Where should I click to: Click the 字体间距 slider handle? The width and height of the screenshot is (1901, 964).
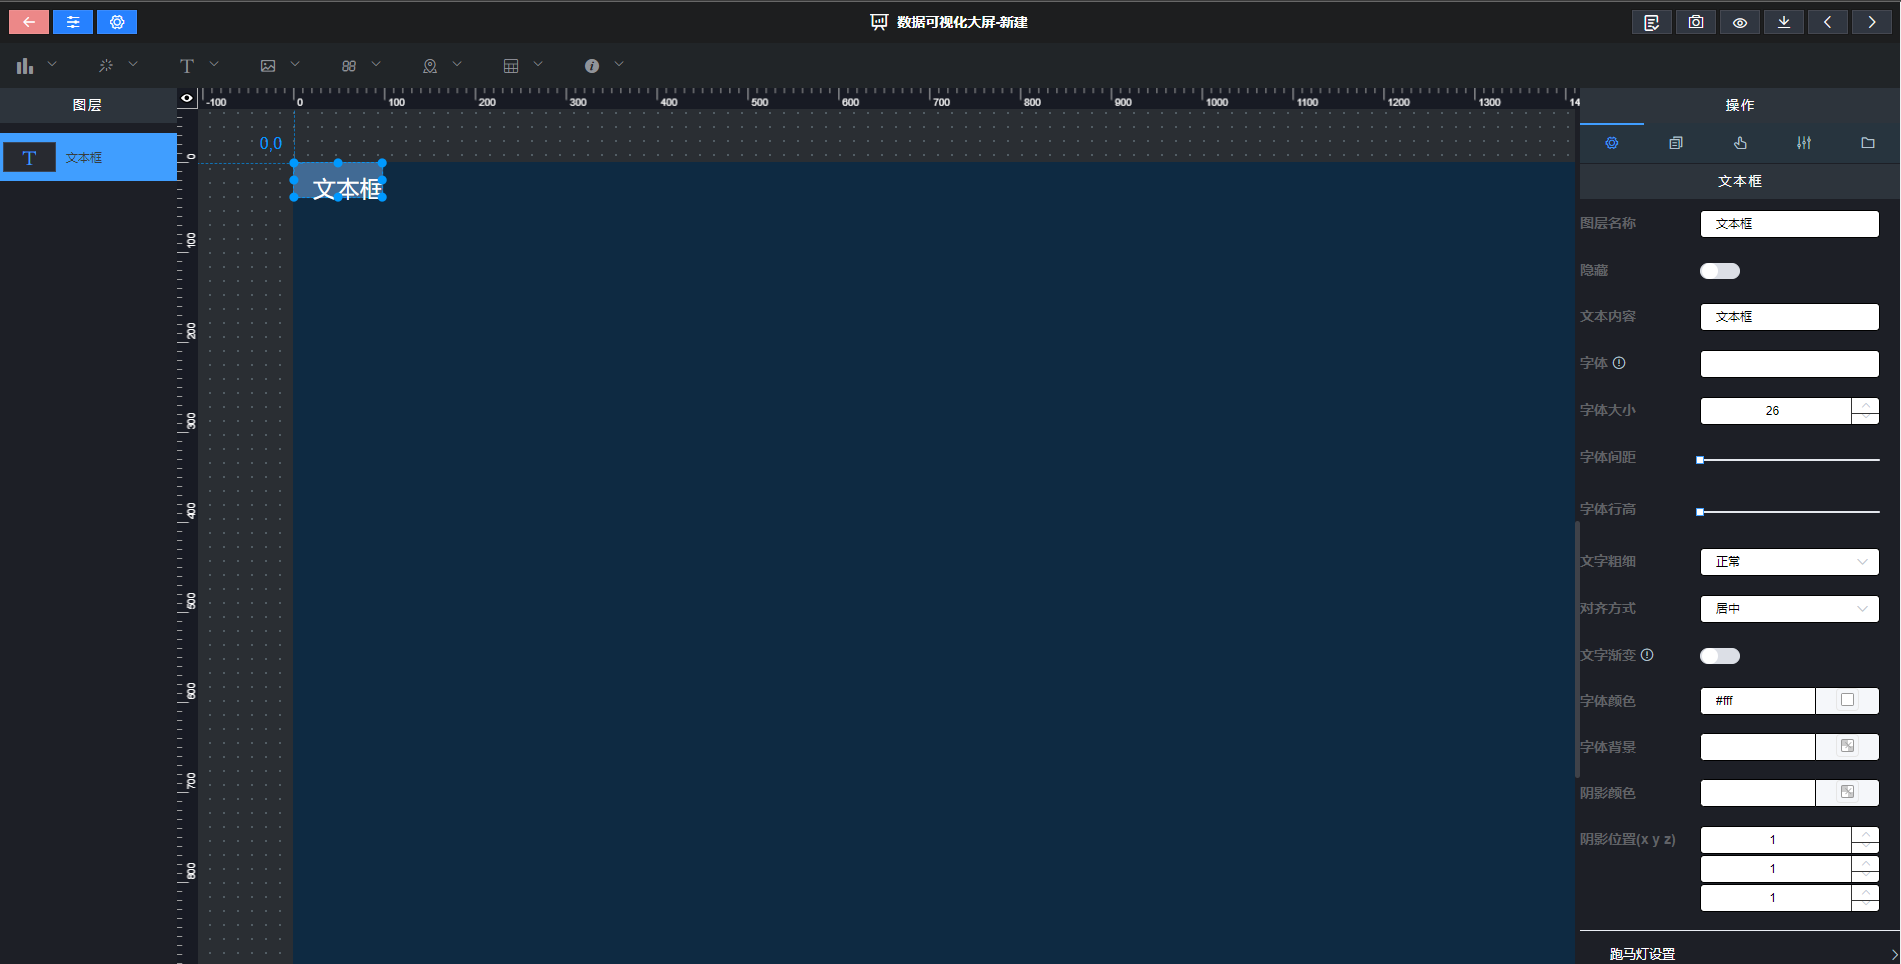[1700, 460]
